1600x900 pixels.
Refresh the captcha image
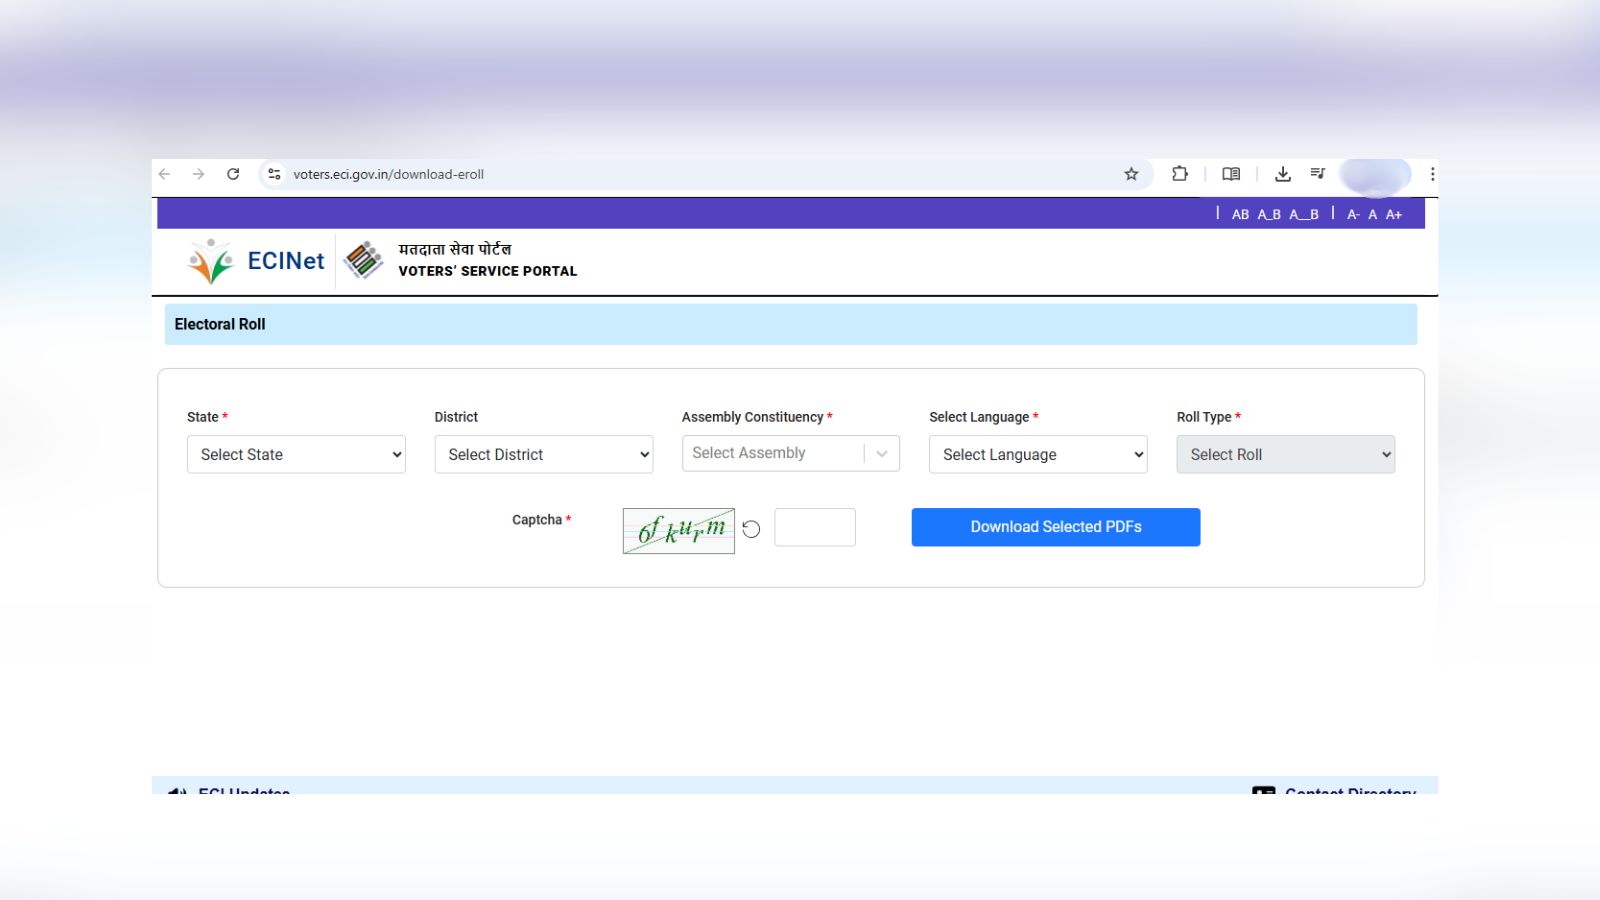[x=751, y=529]
